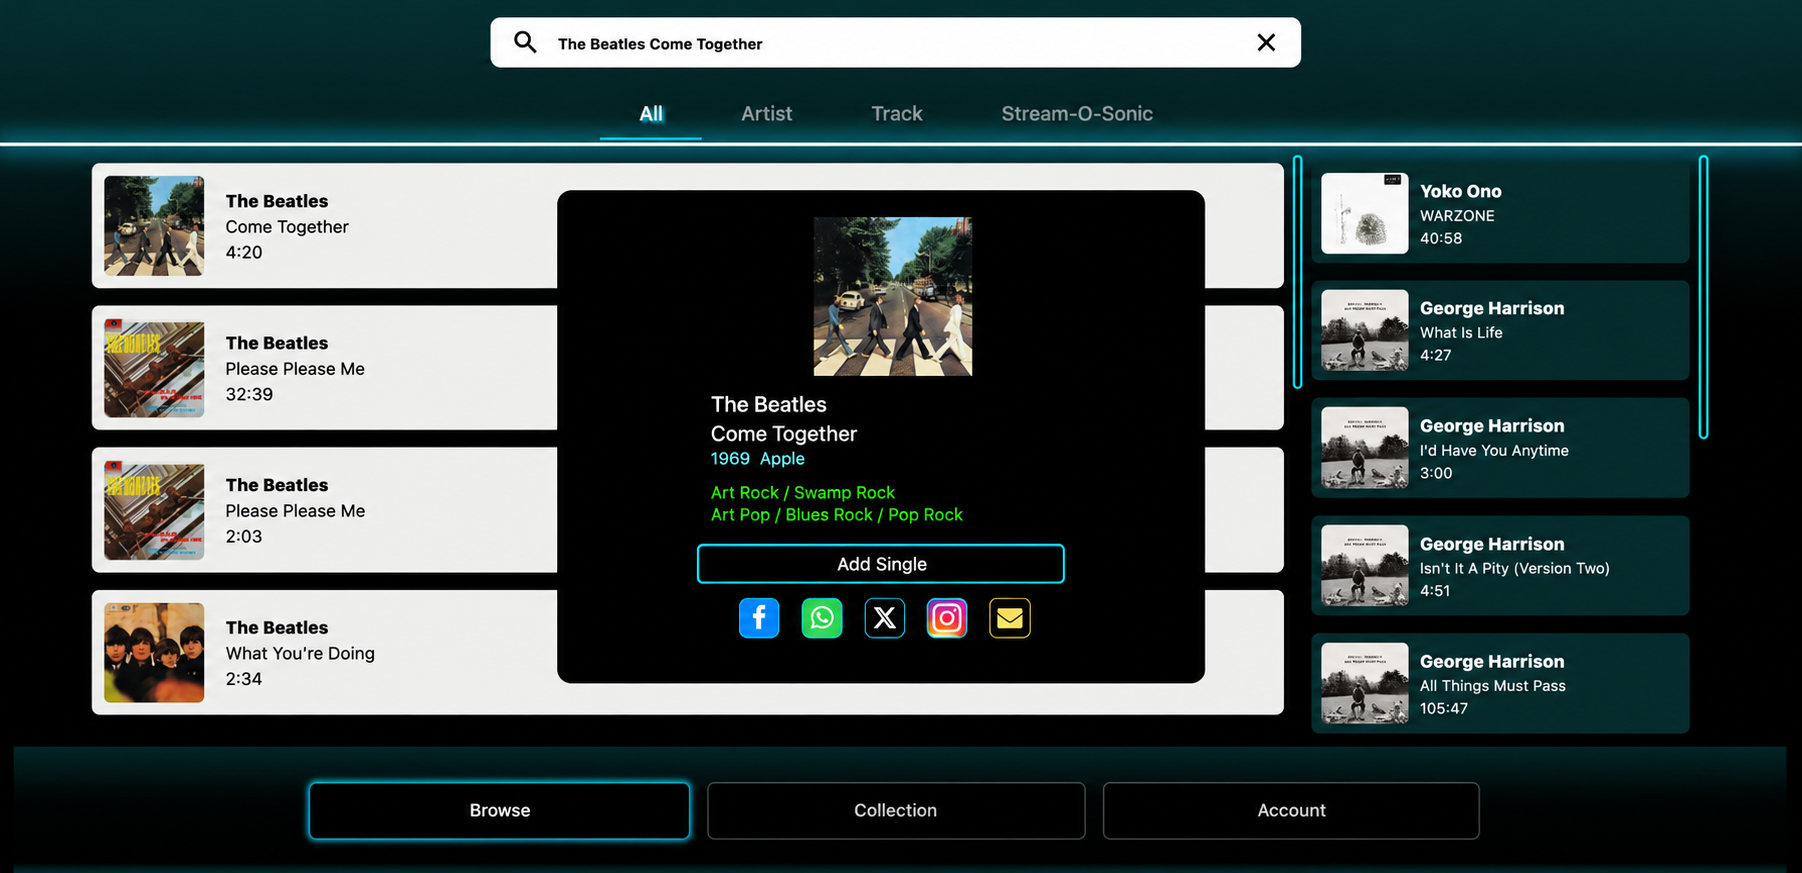1802x873 pixels.
Task: Share Come Together on Facebook
Action: pos(759,618)
